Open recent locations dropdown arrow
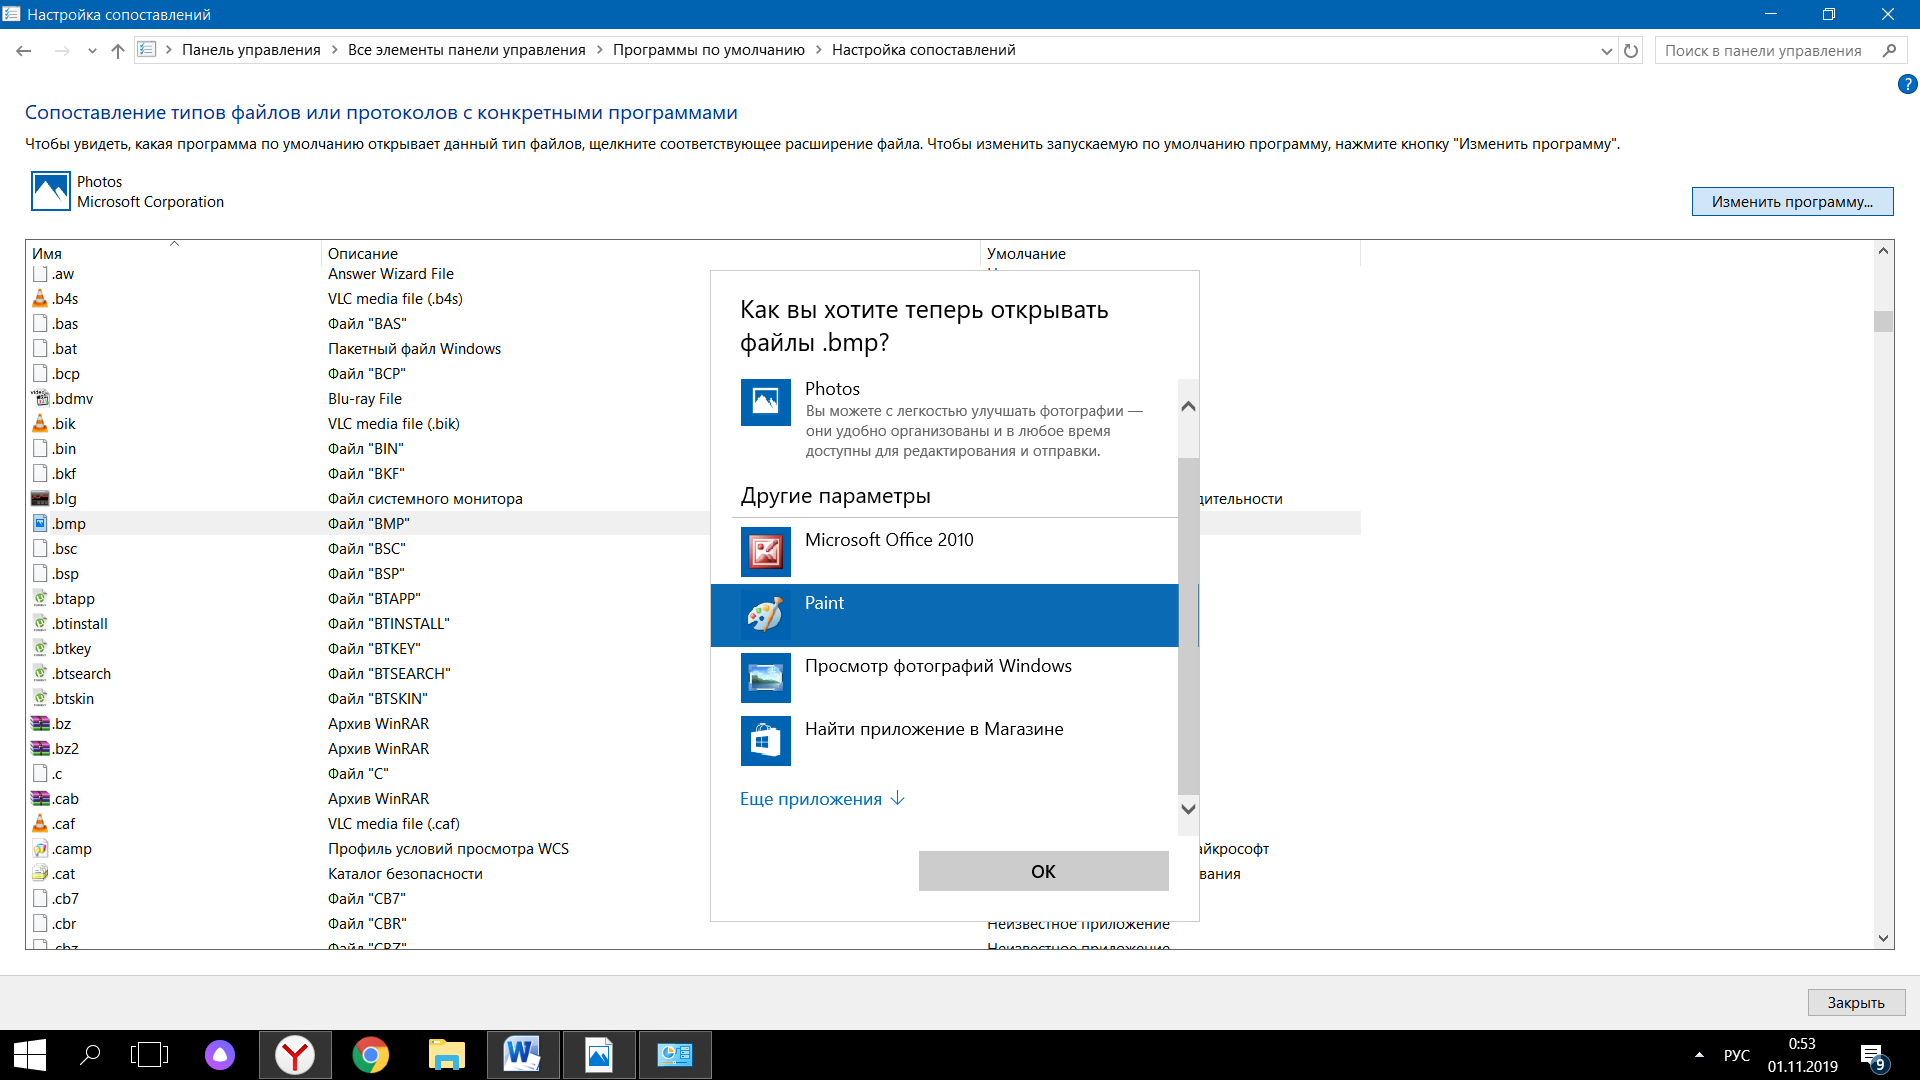1920x1080 pixels. pyautogui.click(x=92, y=50)
